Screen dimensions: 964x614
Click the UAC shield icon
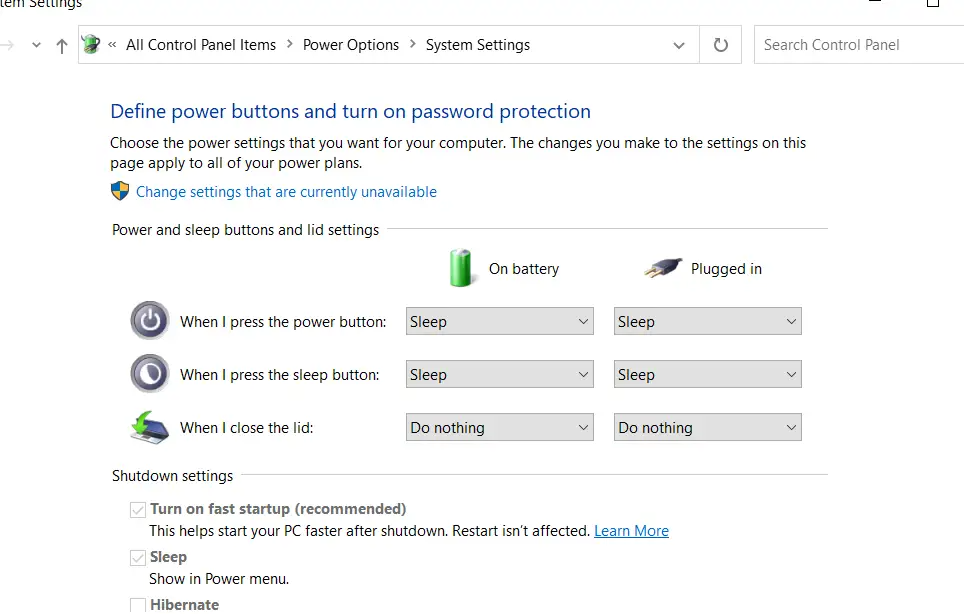coord(120,191)
